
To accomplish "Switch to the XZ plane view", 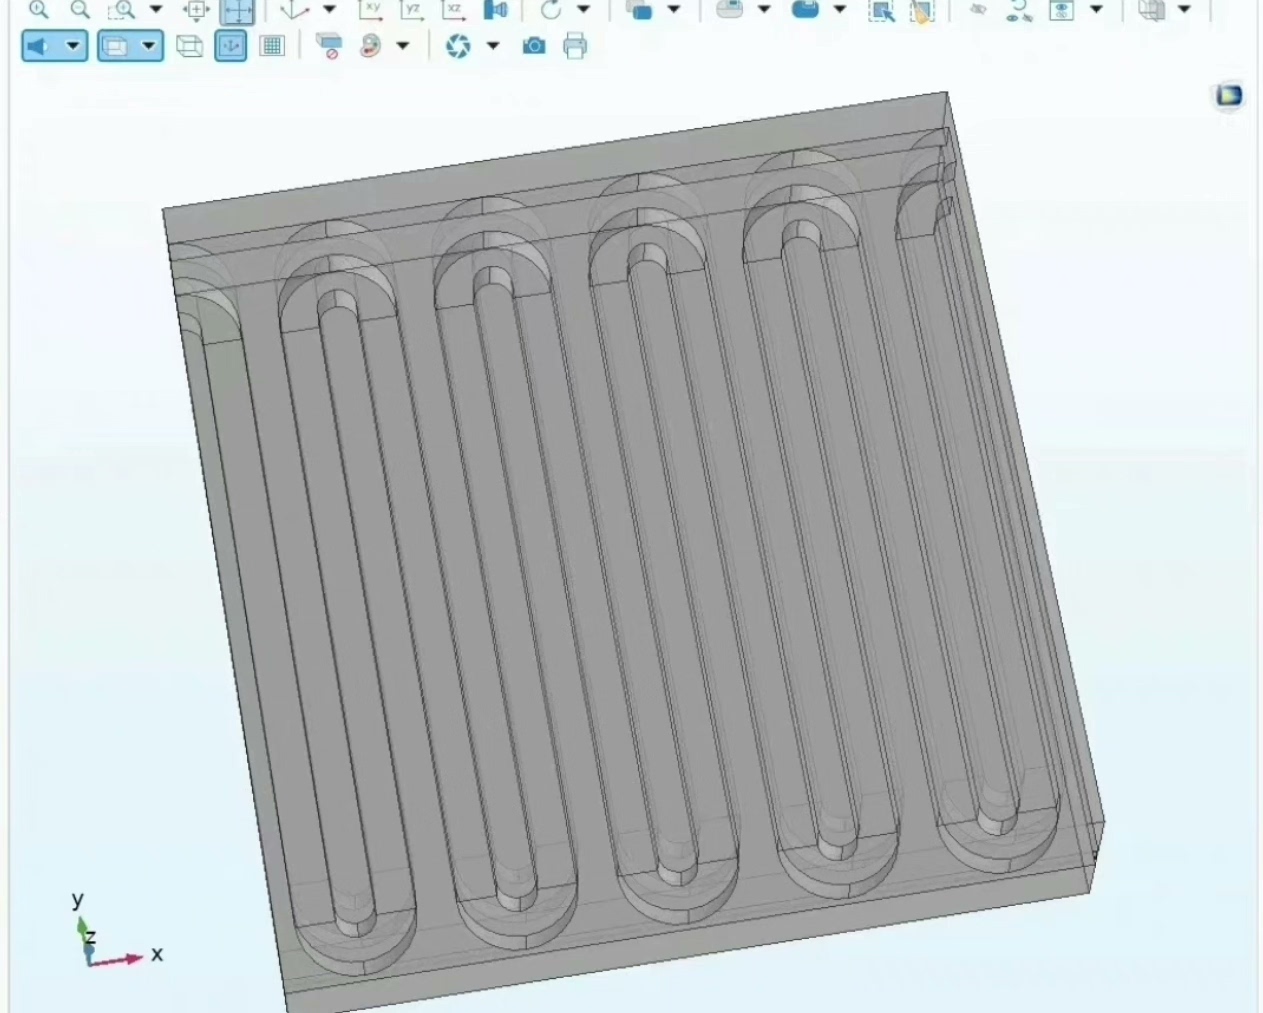I will click(x=454, y=10).
